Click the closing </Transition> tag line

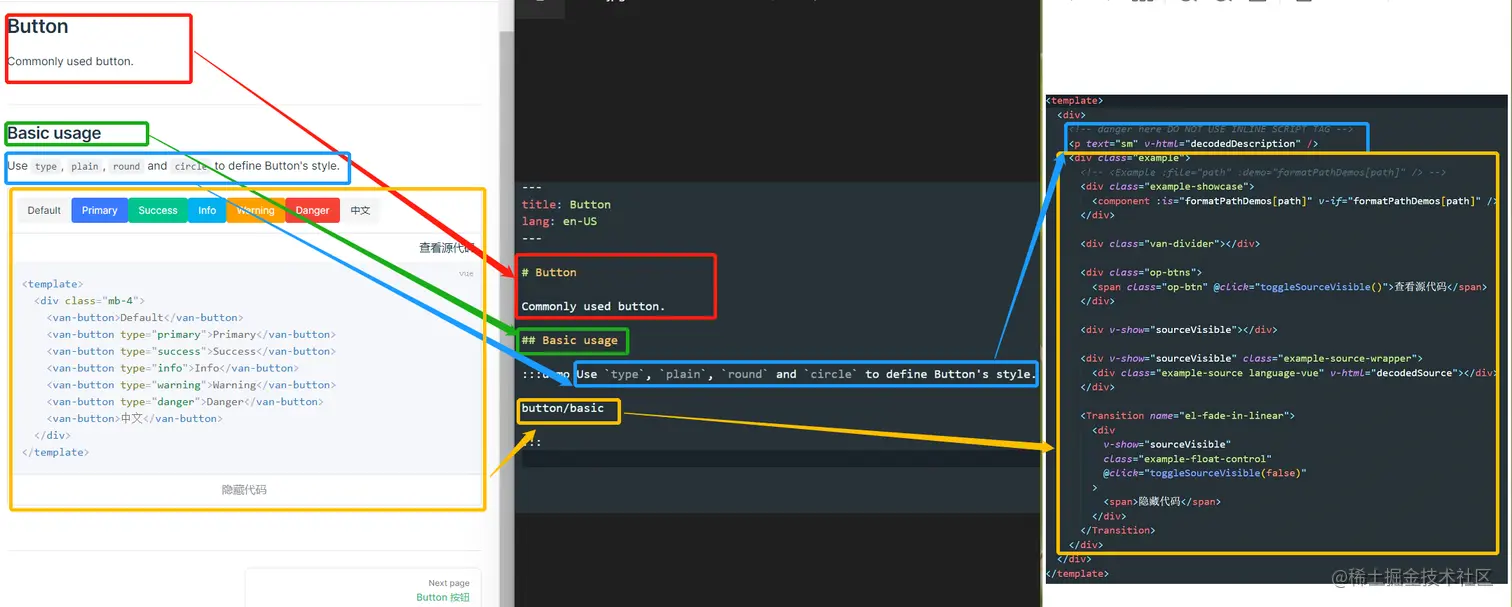(1117, 530)
